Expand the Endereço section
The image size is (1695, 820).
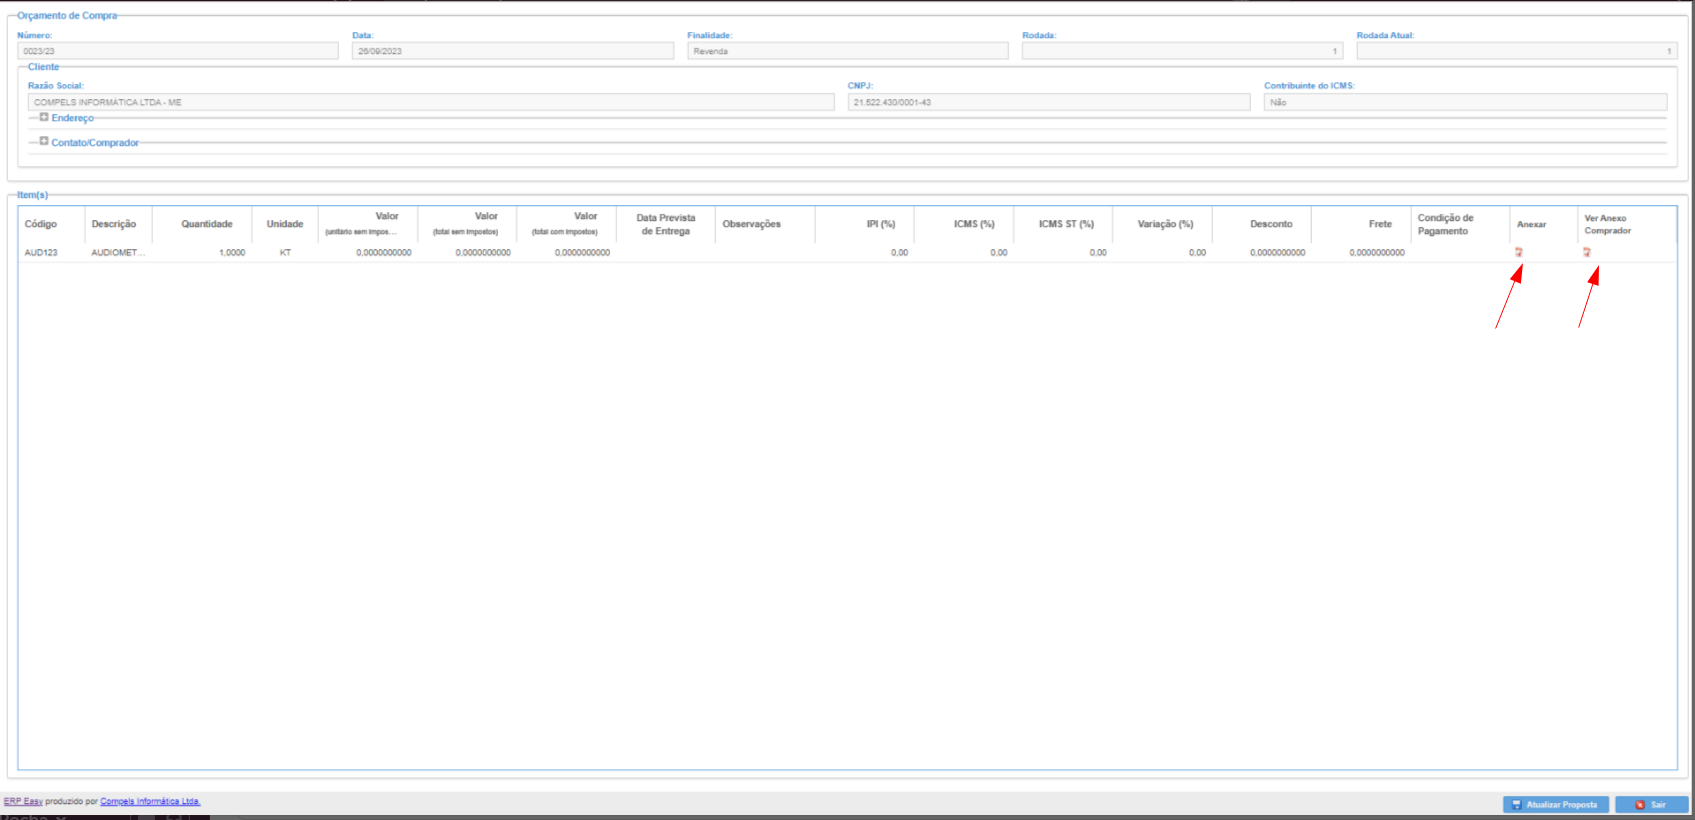coord(44,117)
